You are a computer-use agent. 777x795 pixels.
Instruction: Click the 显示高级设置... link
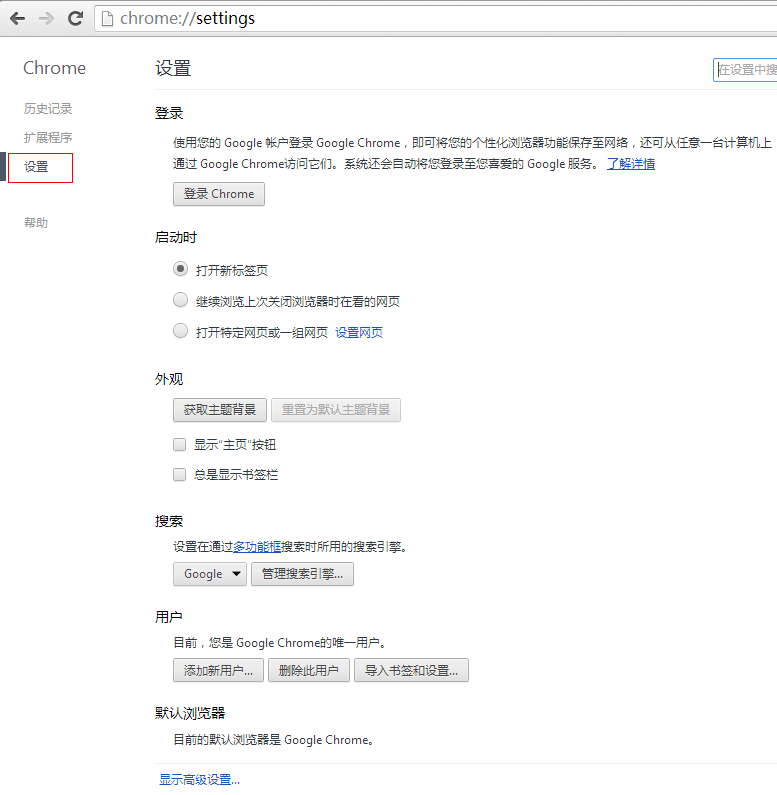tap(199, 780)
